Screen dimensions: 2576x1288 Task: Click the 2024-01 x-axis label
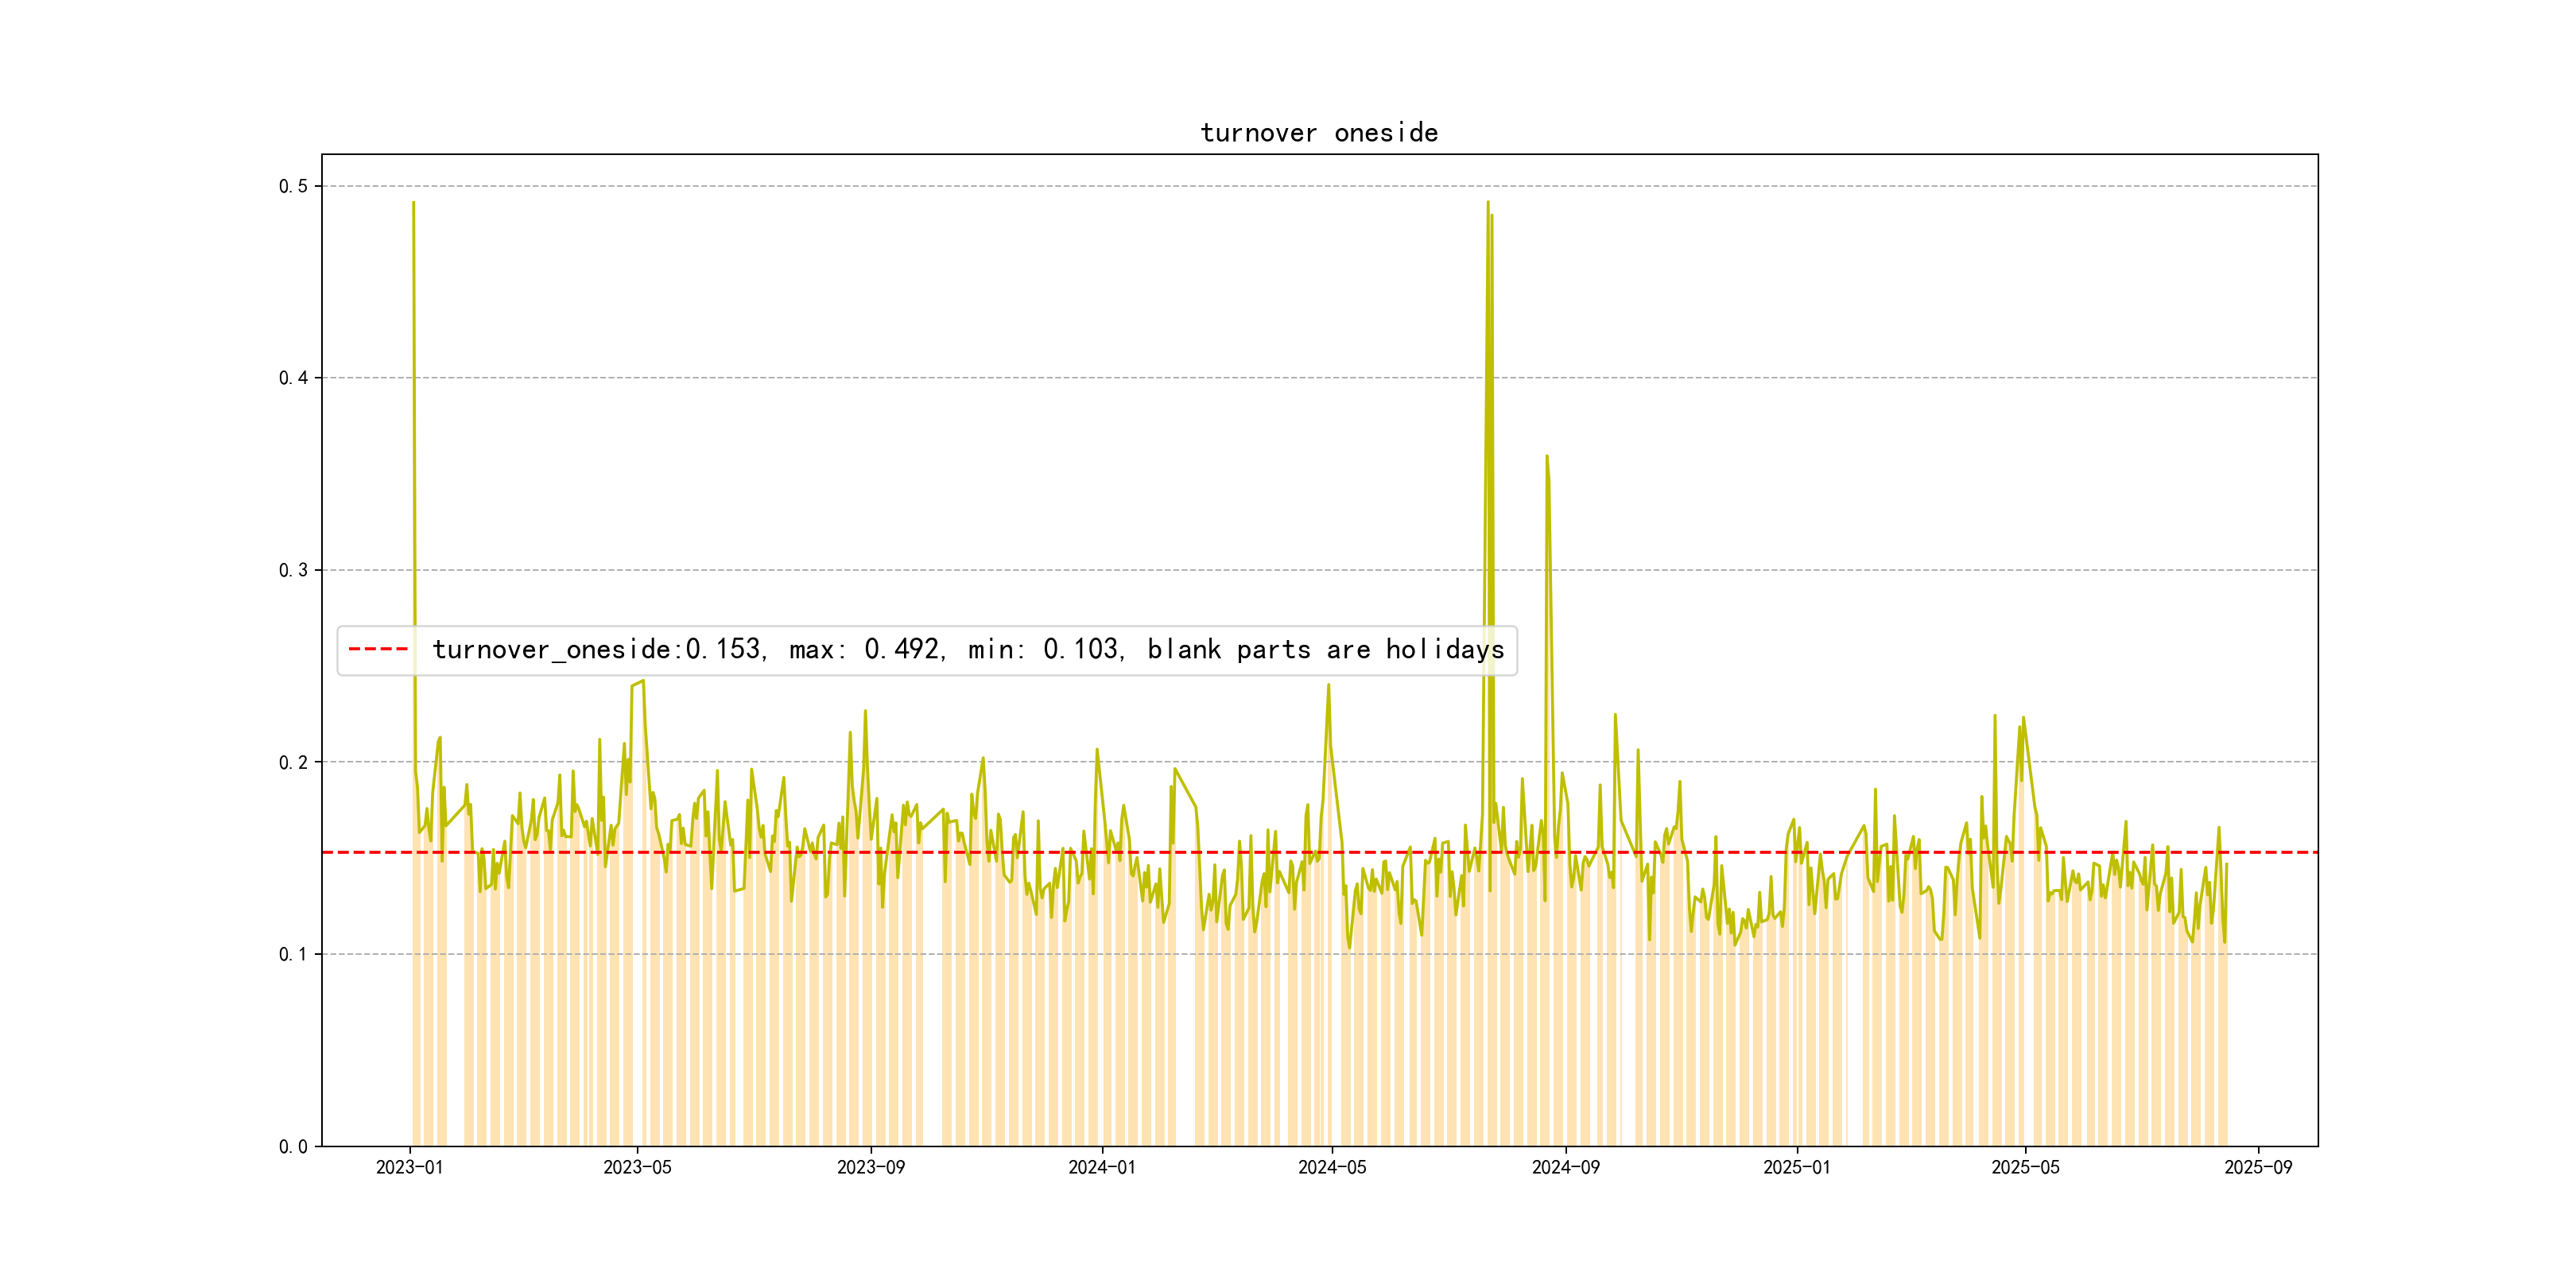coord(1101,1167)
